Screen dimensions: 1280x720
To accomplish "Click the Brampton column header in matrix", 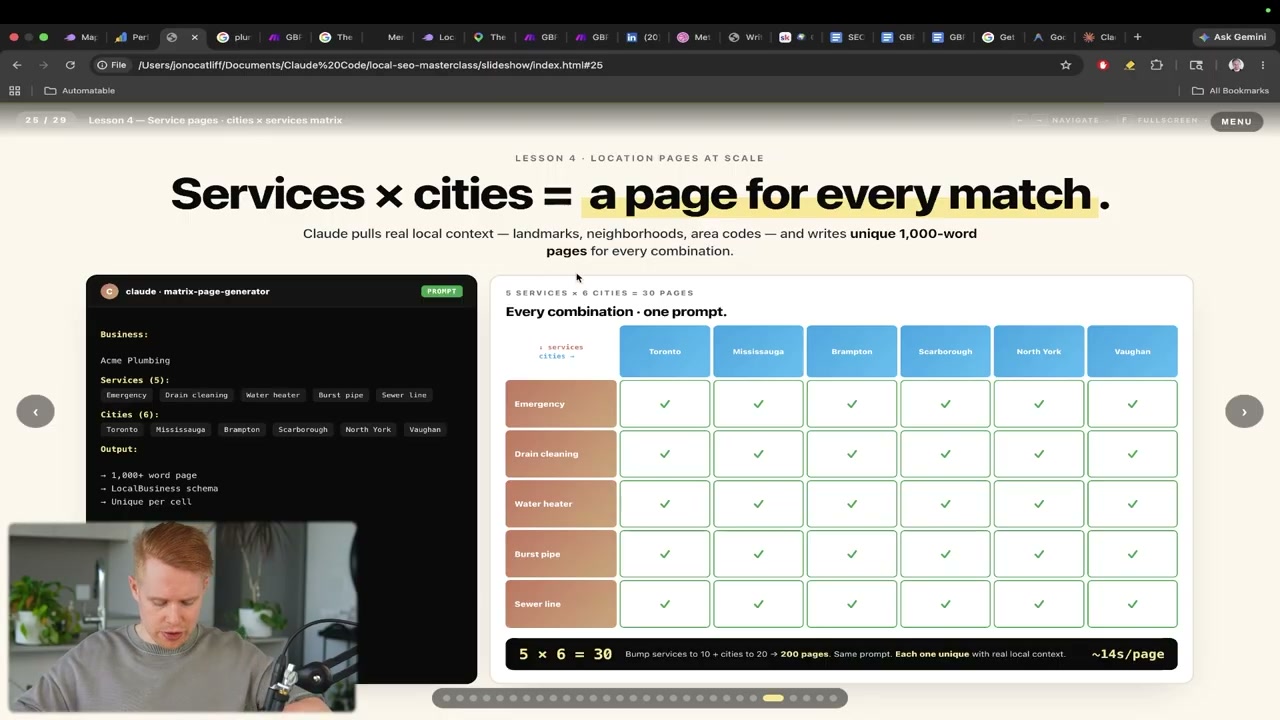I will pos(852,351).
